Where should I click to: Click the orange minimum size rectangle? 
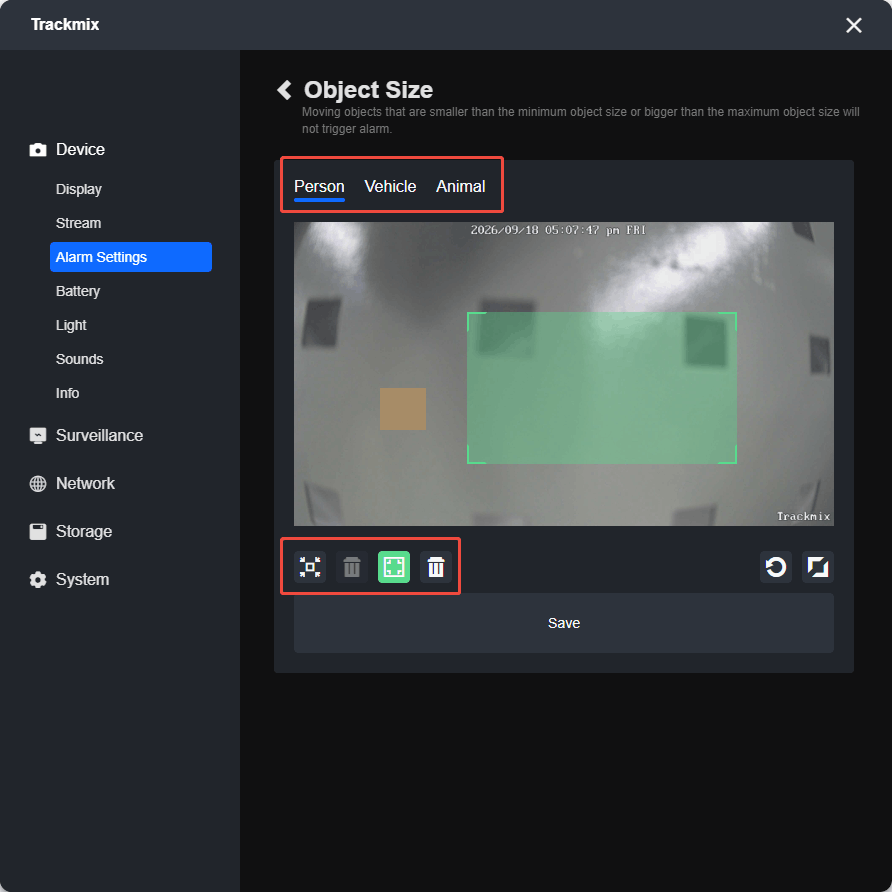[403, 409]
